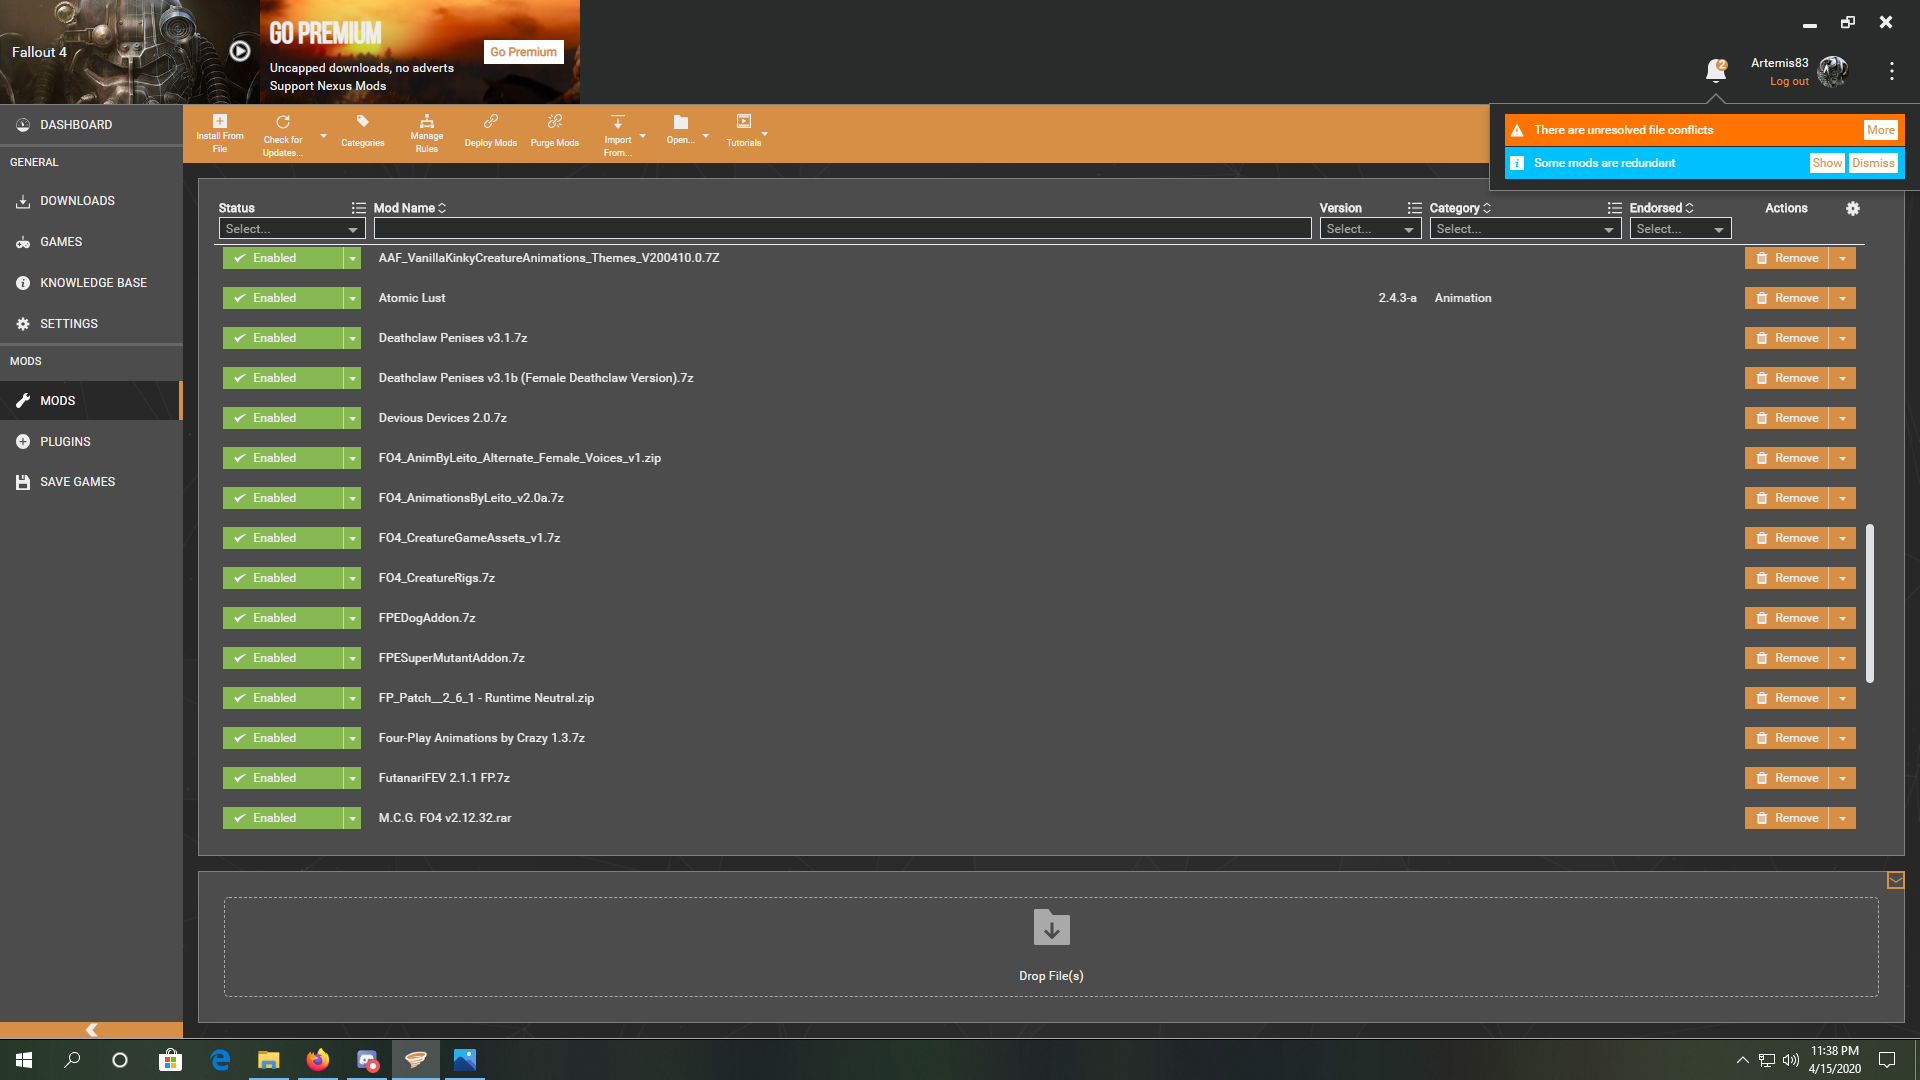Click Go Premium button
The width and height of the screenshot is (1920, 1080).
tap(523, 52)
